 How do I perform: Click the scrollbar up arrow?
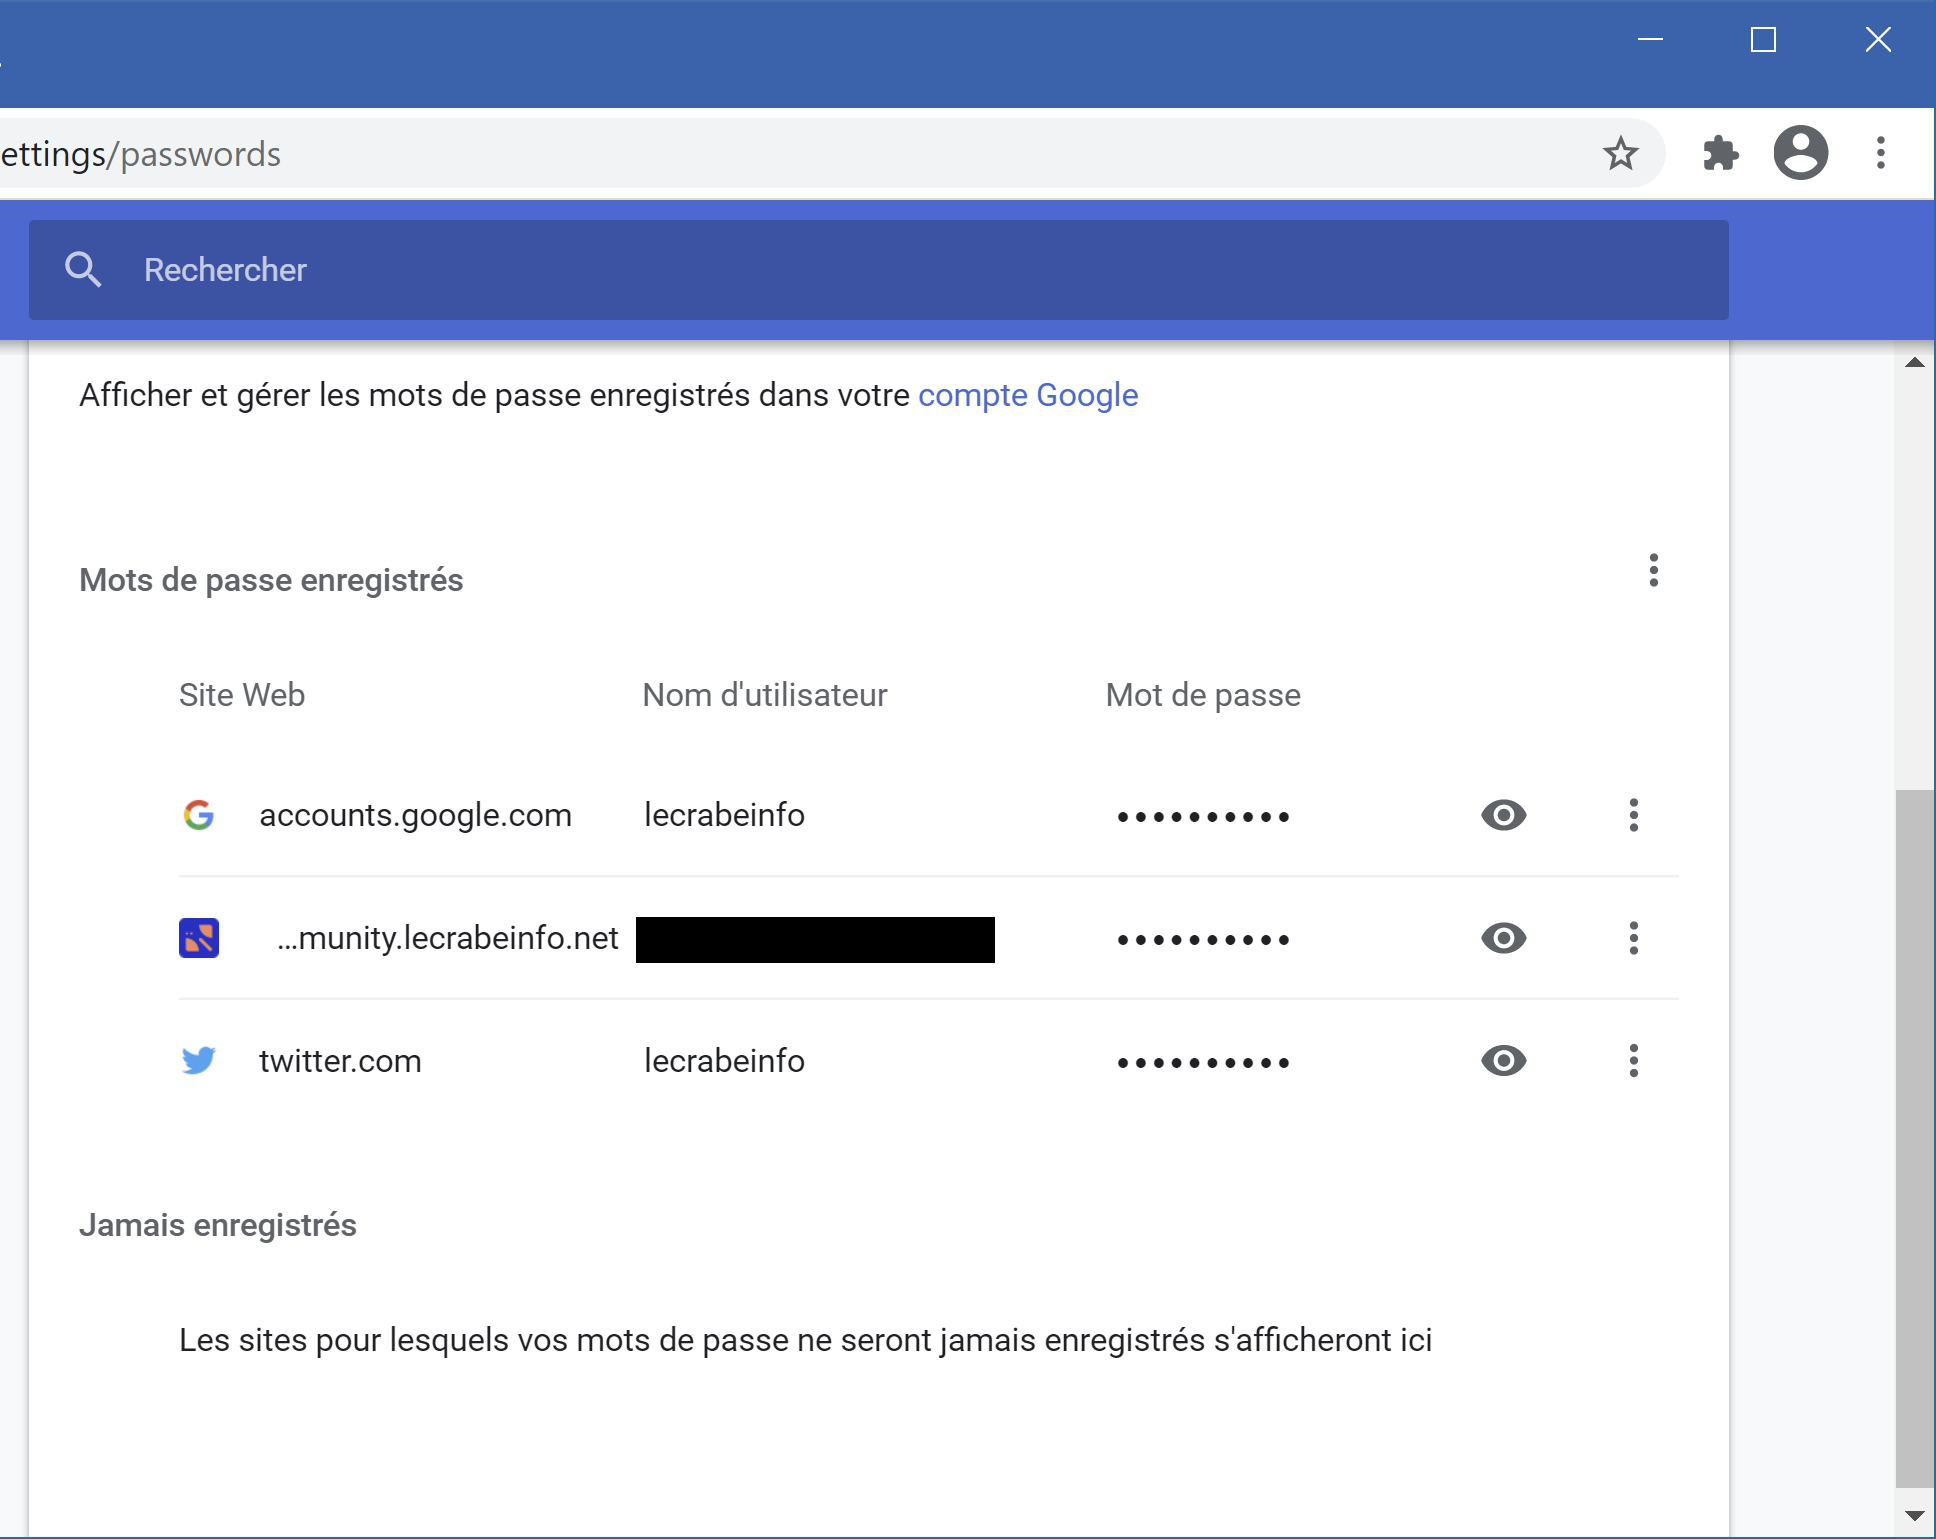pyautogui.click(x=1915, y=362)
